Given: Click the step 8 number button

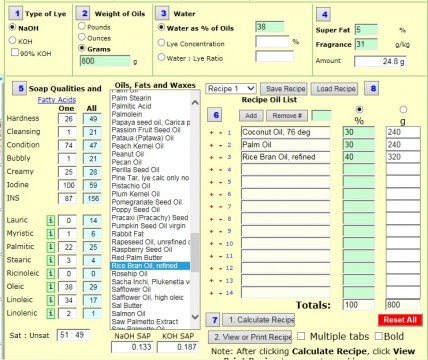Looking at the screenshot, I should [372, 89].
